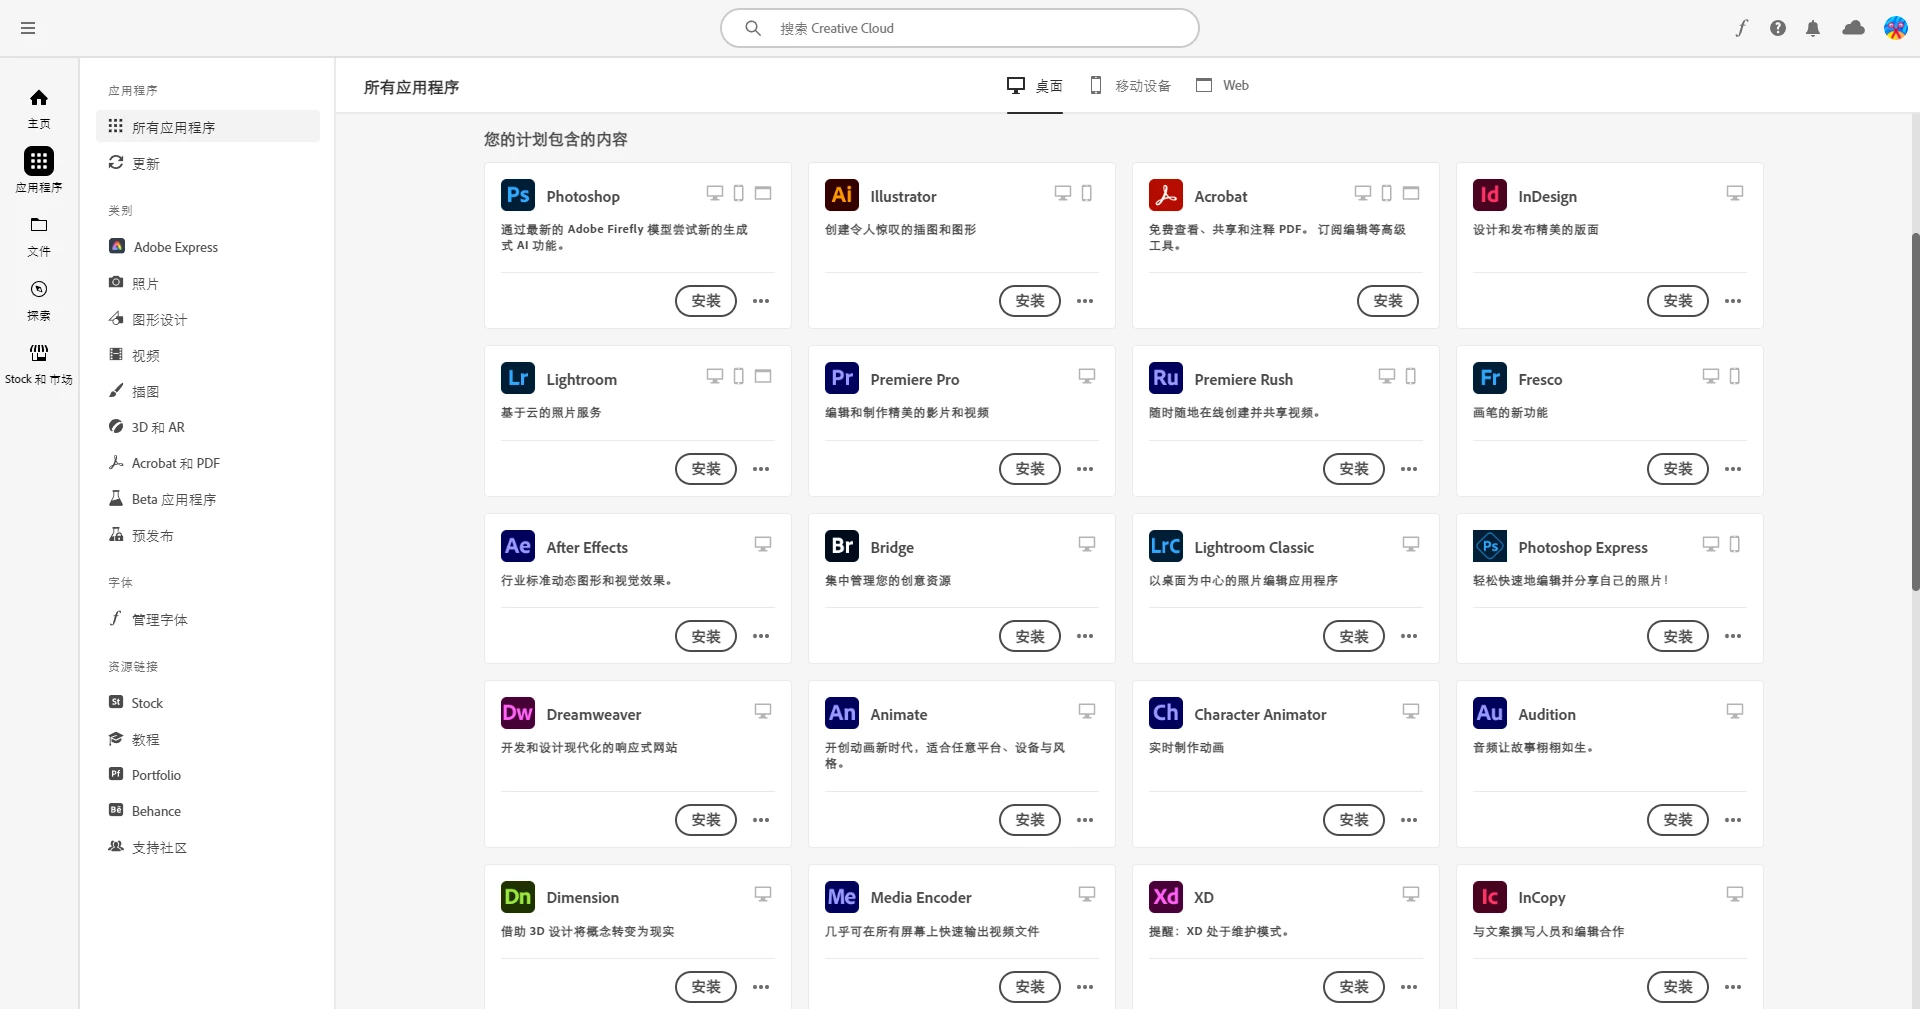Click the XD app icon
The image size is (1920, 1009).
(x=1166, y=897)
